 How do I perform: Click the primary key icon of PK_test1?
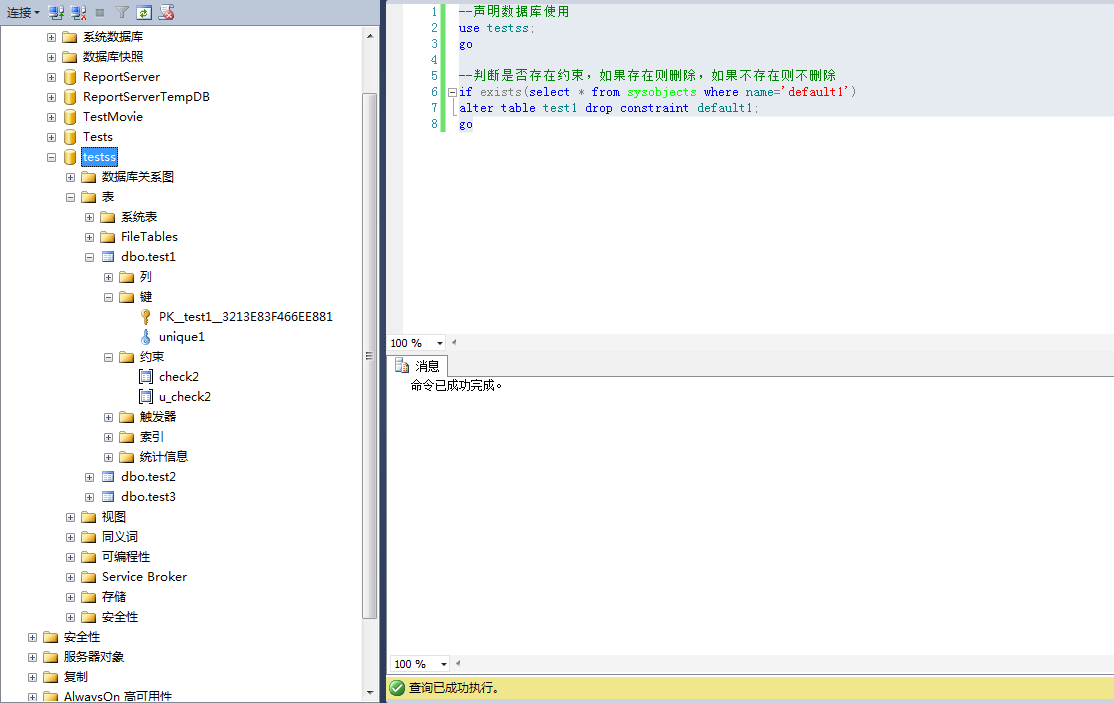146,317
